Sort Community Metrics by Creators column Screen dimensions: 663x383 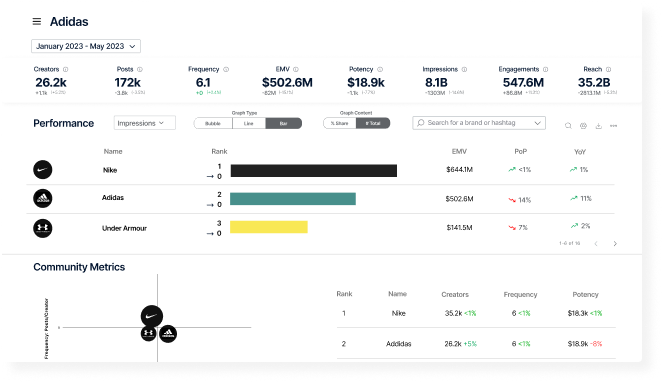pos(455,294)
